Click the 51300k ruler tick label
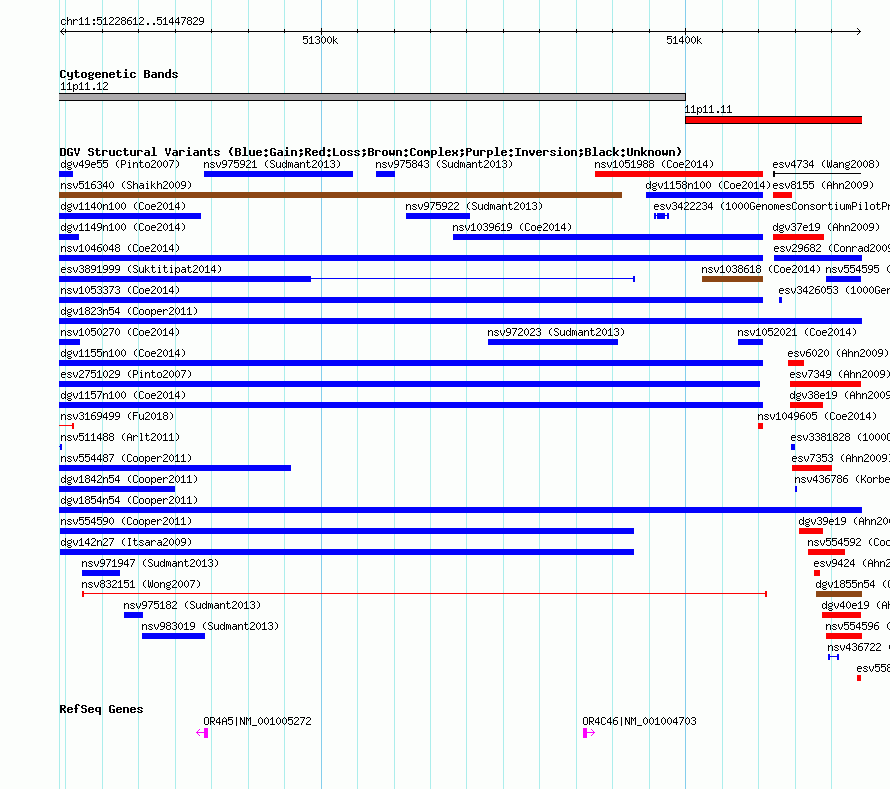Viewport: 890px width, 789px height. tap(320, 40)
